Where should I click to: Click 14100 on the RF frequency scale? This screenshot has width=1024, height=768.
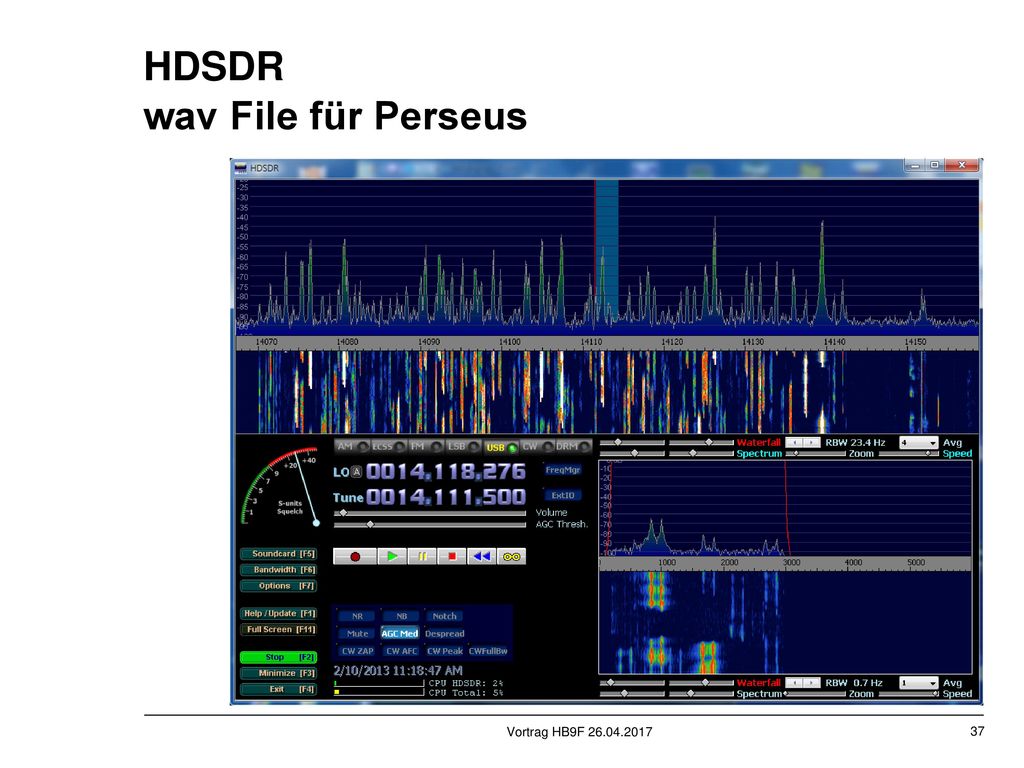tap(510, 342)
